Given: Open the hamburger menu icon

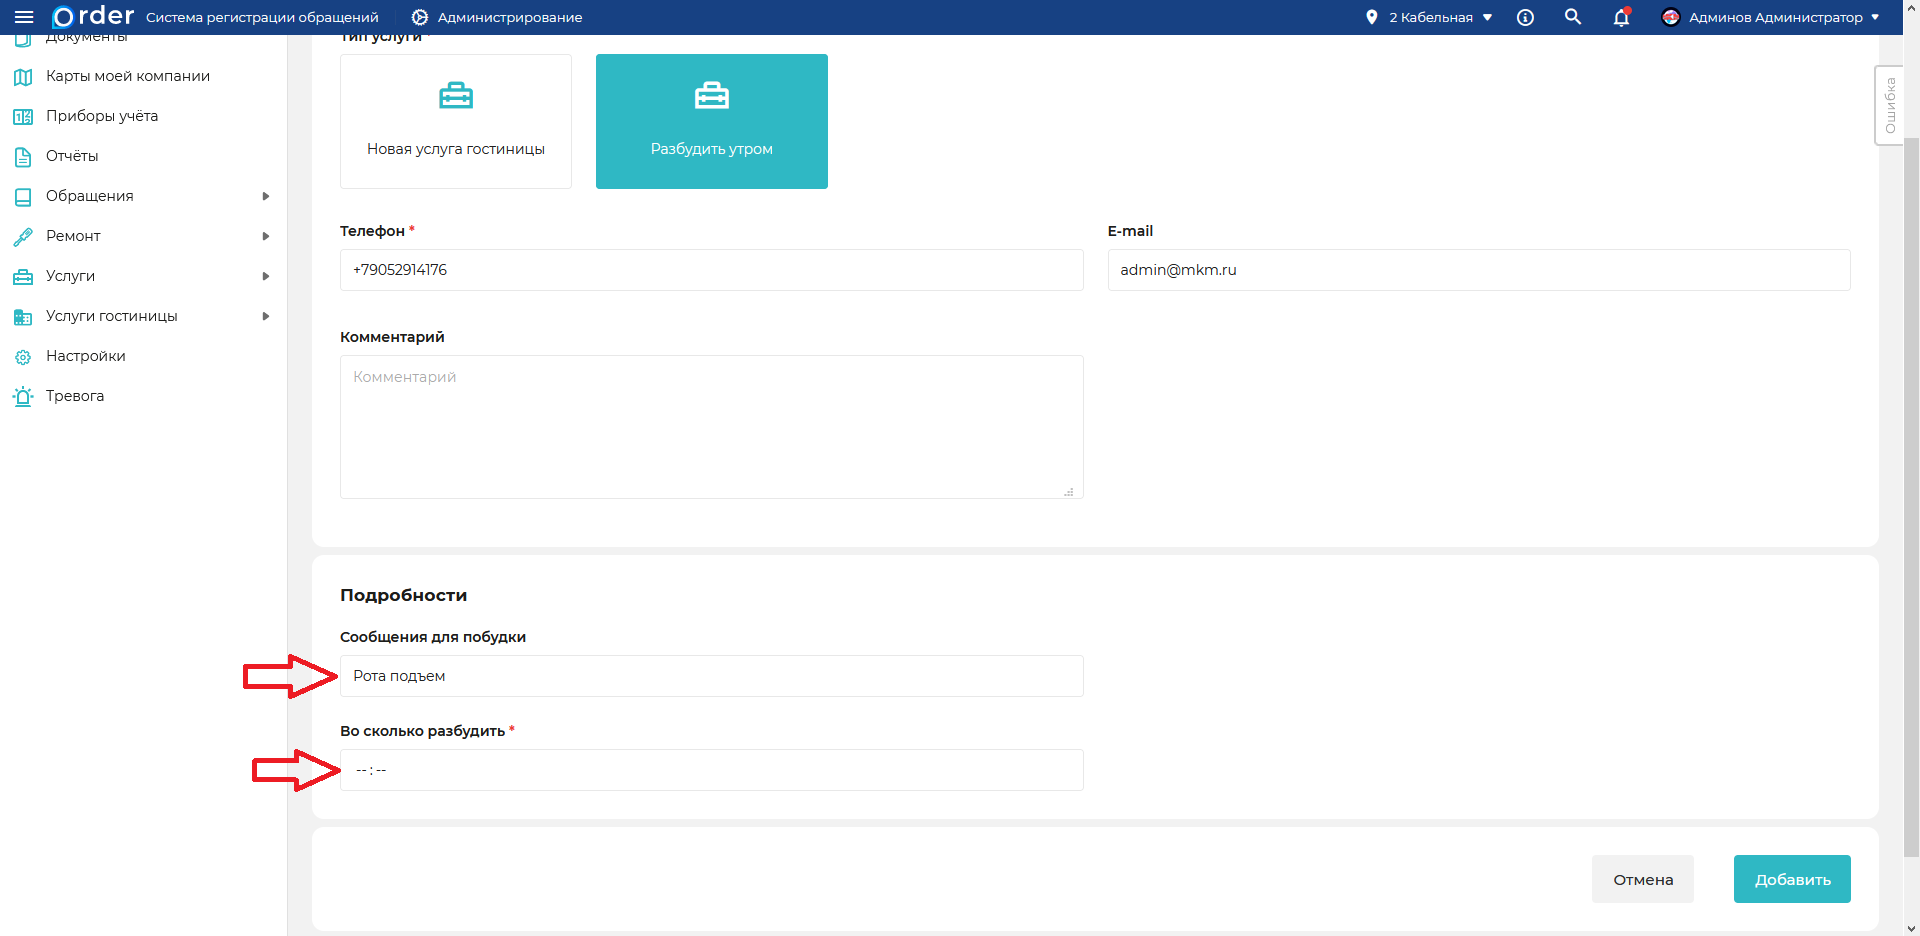Looking at the screenshot, I should pyautogui.click(x=24, y=17).
